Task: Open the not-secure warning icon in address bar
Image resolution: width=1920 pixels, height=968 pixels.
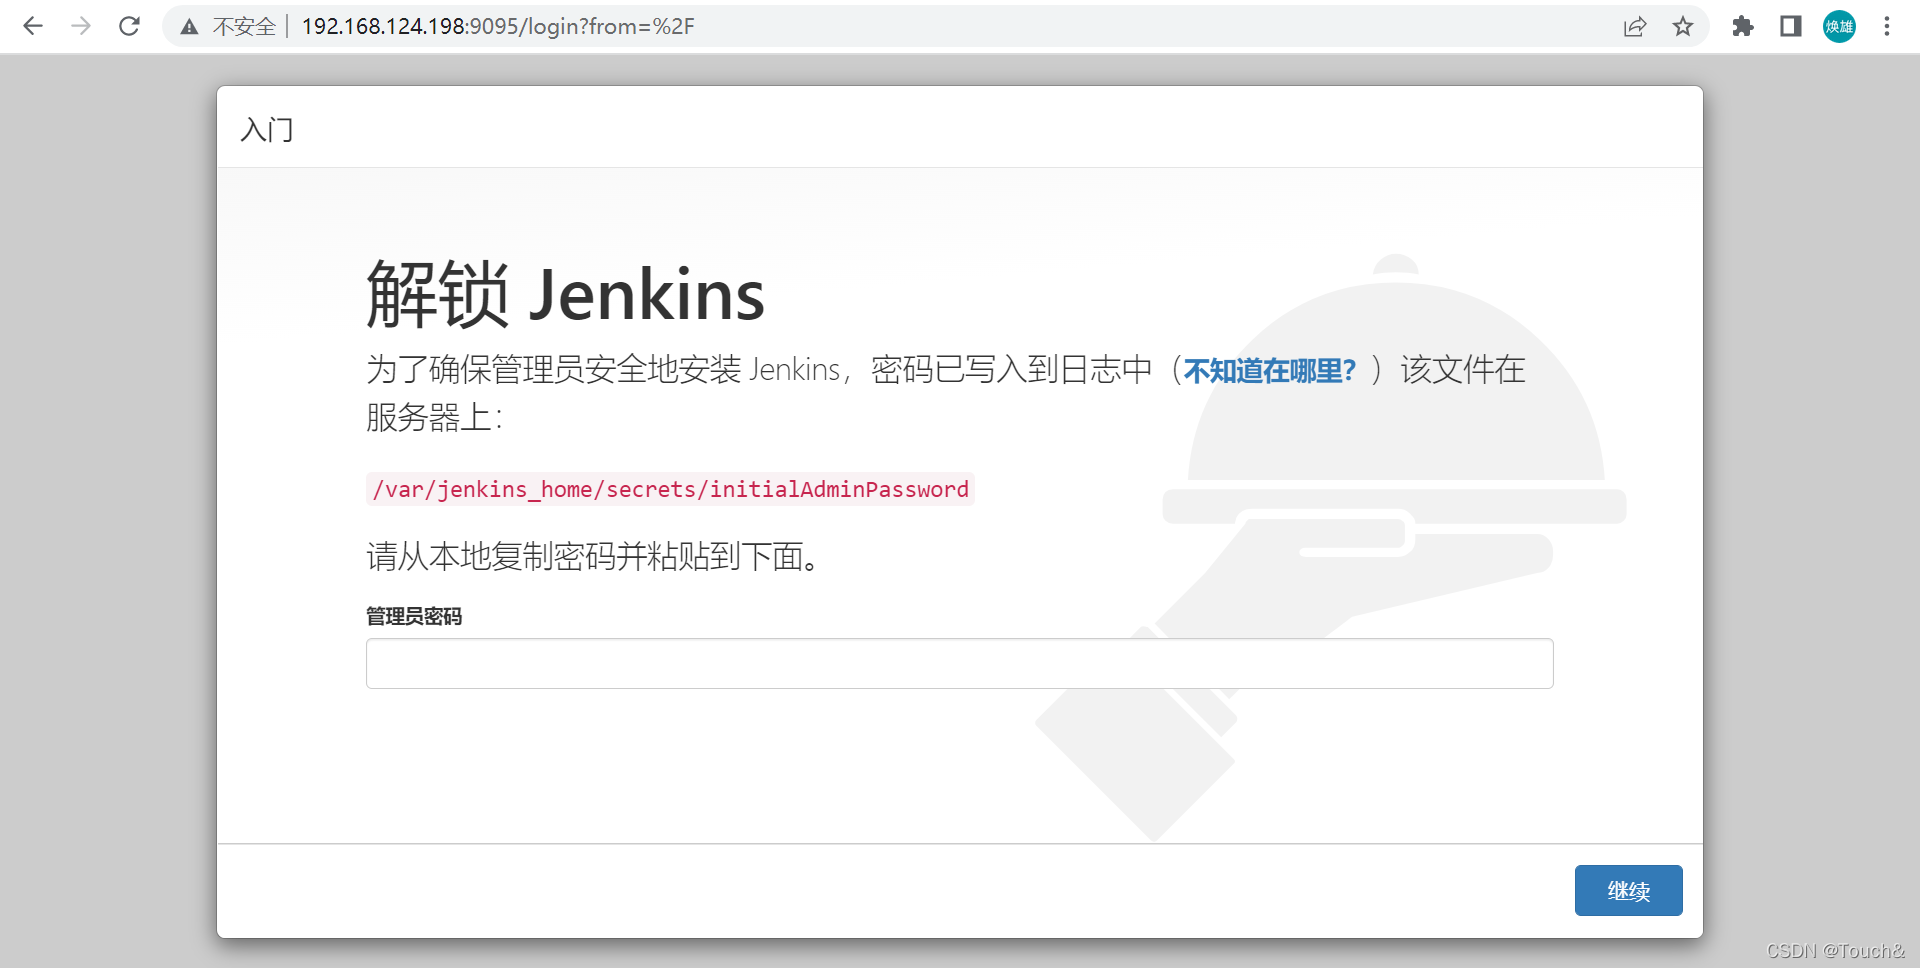Action: tap(189, 27)
